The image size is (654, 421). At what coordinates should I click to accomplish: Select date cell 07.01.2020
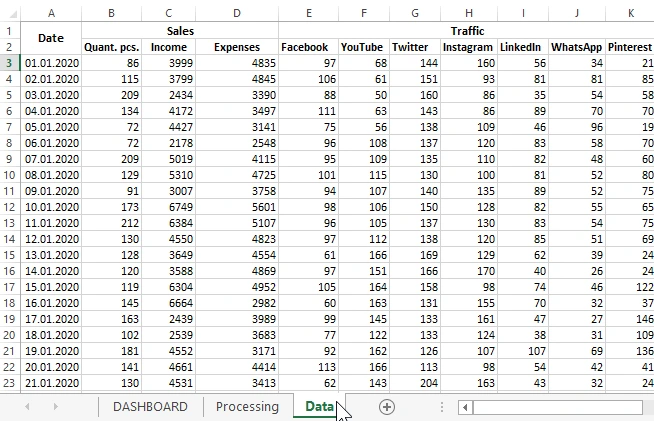pyautogui.click(x=51, y=159)
